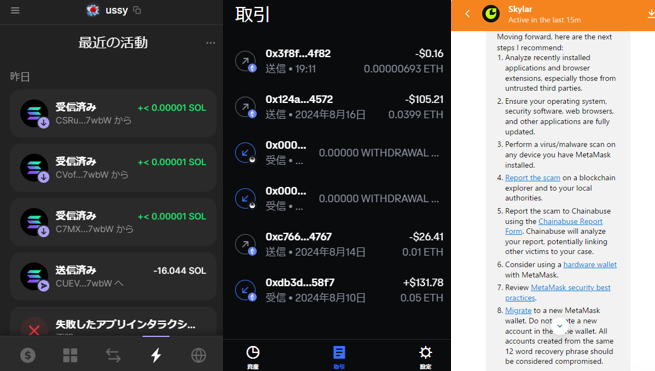Screen dimensions: 655x371
Task: Open the assets pie chart tab
Action: pyautogui.click(x=253, y=356)
